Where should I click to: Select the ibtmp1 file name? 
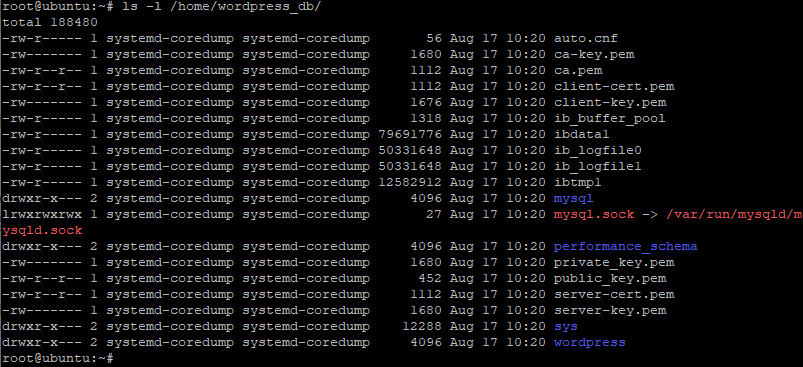pos(578,182)
